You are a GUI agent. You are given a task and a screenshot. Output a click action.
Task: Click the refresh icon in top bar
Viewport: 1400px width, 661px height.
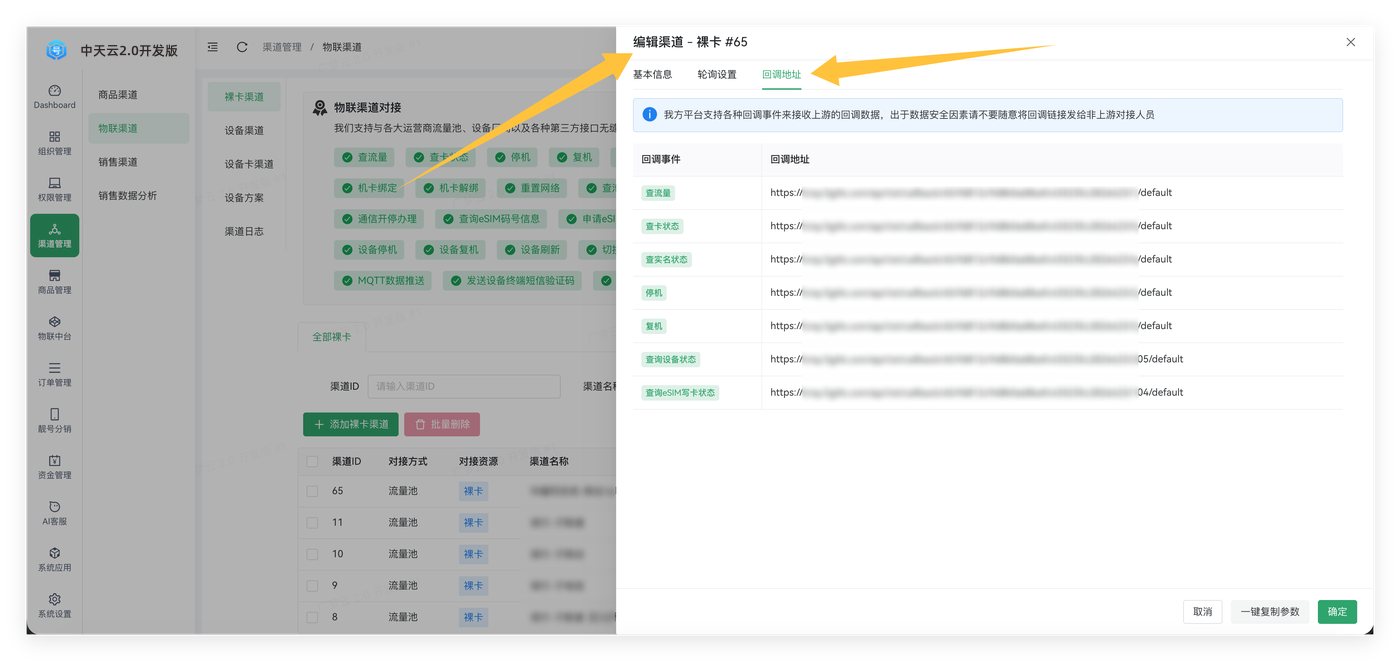(242, 47)
